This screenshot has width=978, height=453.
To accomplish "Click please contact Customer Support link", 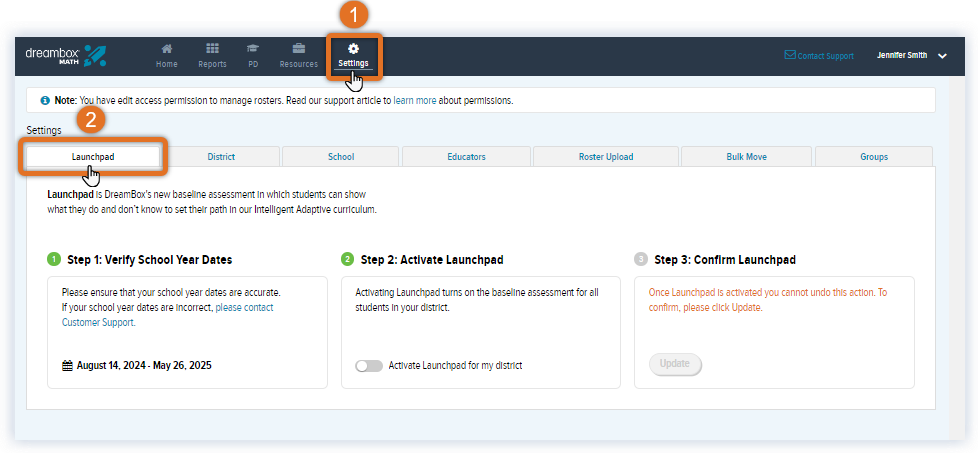I will 167,315.
